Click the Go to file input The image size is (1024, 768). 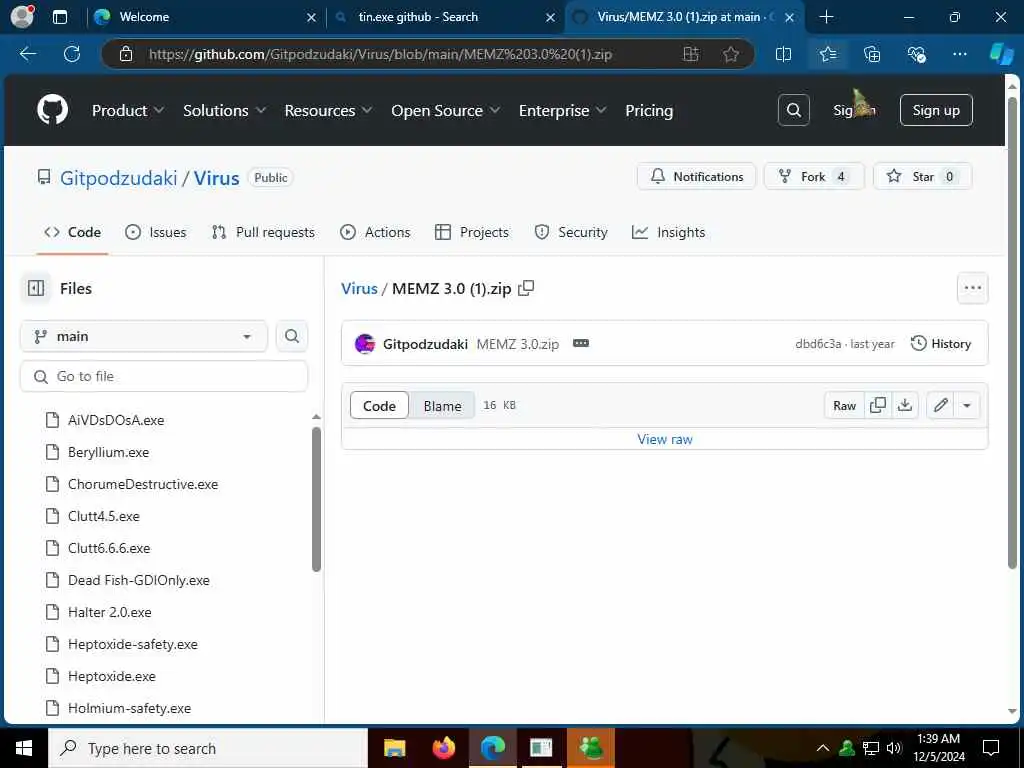pyautogui.click(x=164, y=376)
